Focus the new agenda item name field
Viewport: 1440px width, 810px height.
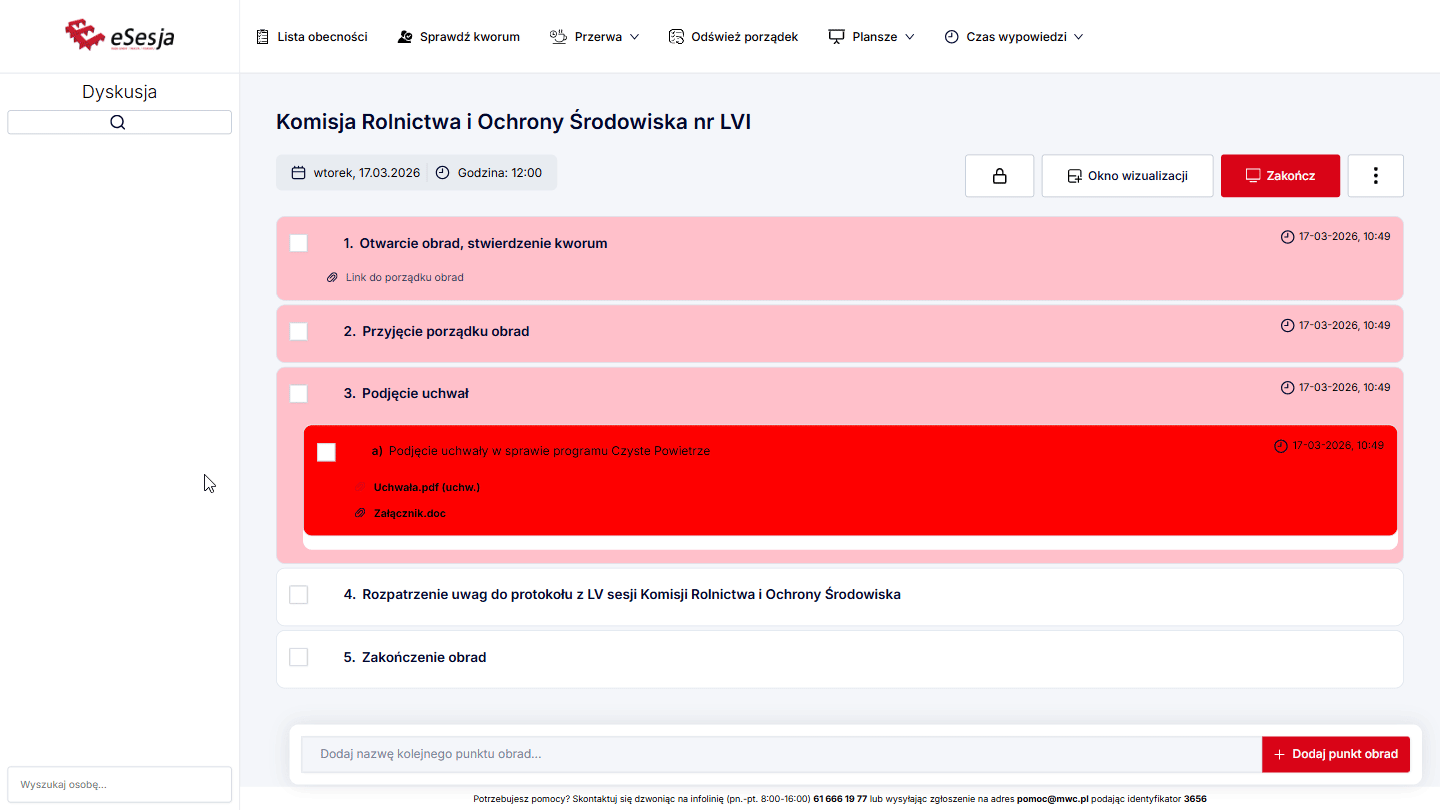click(780, 754)
